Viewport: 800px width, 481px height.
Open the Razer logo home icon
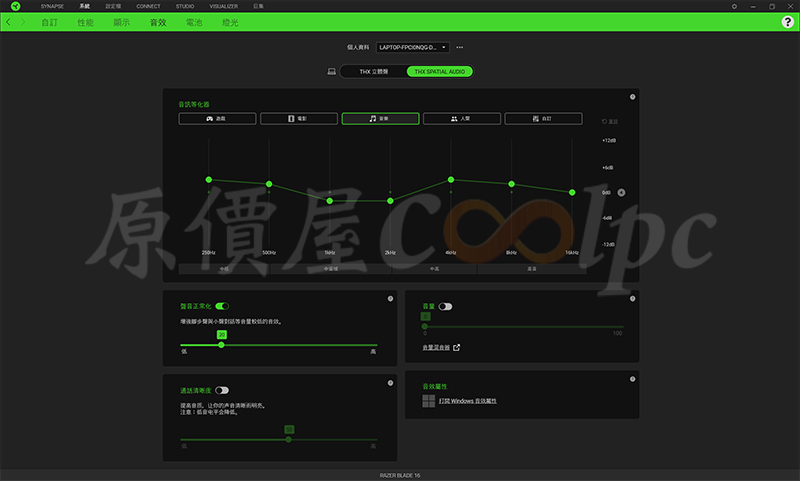point(15,6)
